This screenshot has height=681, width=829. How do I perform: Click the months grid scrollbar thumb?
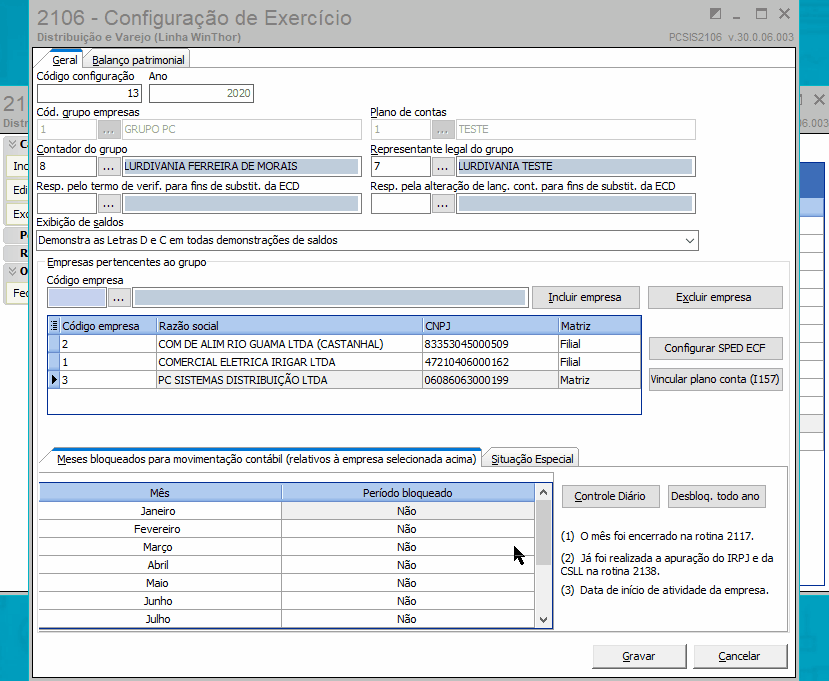click(543, 532)
